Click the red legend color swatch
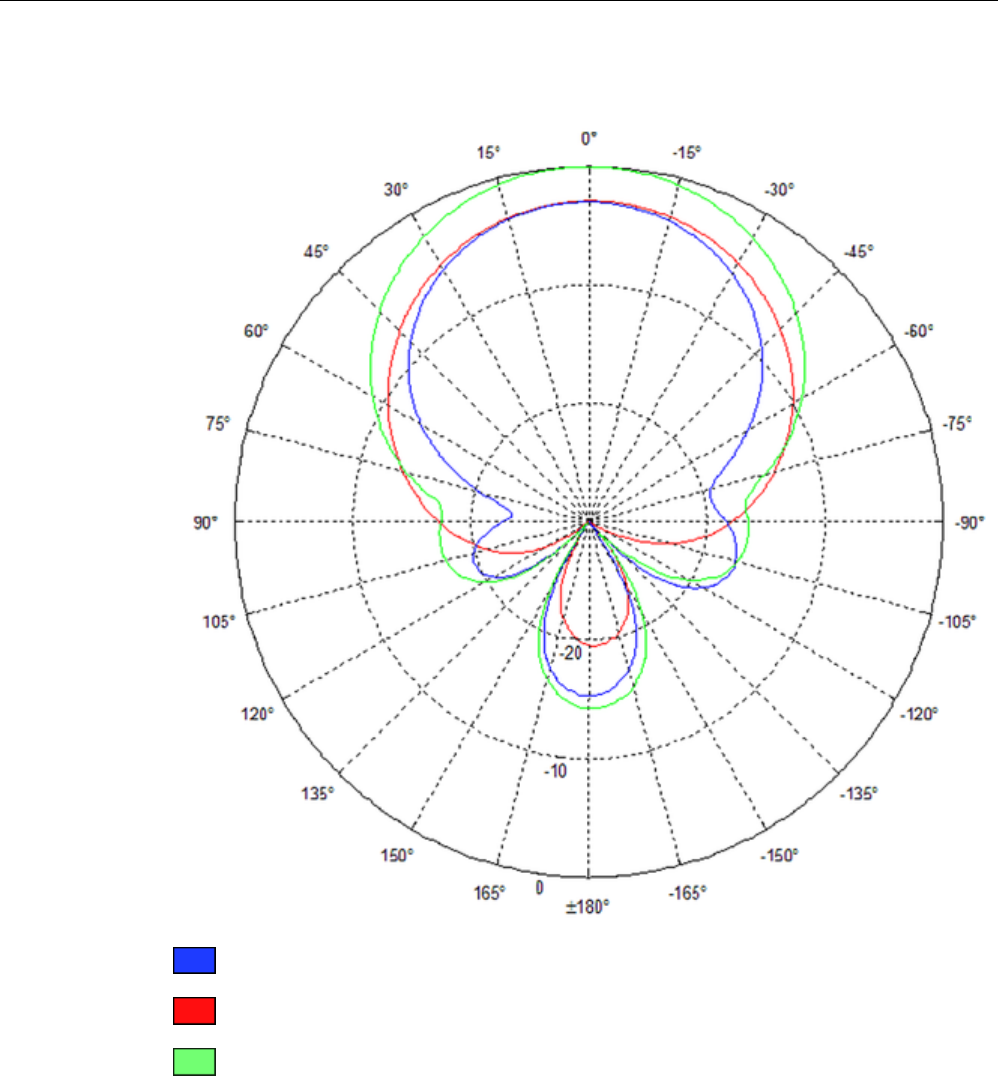This screenshot has height=1076, width=998. coord(194,1011)
